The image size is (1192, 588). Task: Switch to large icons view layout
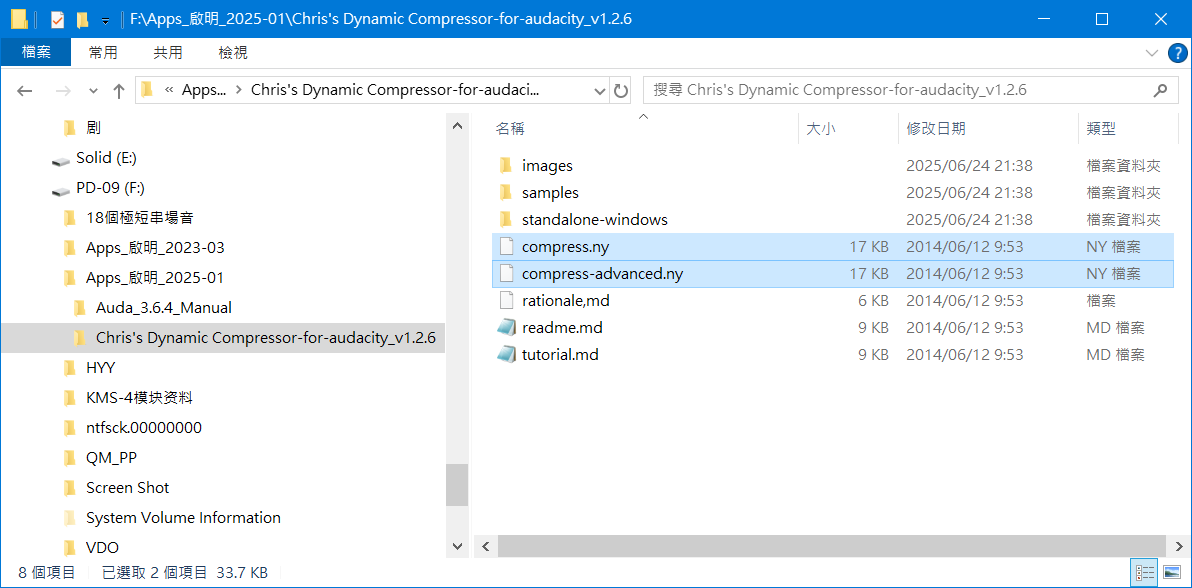tap(1171, 572)
